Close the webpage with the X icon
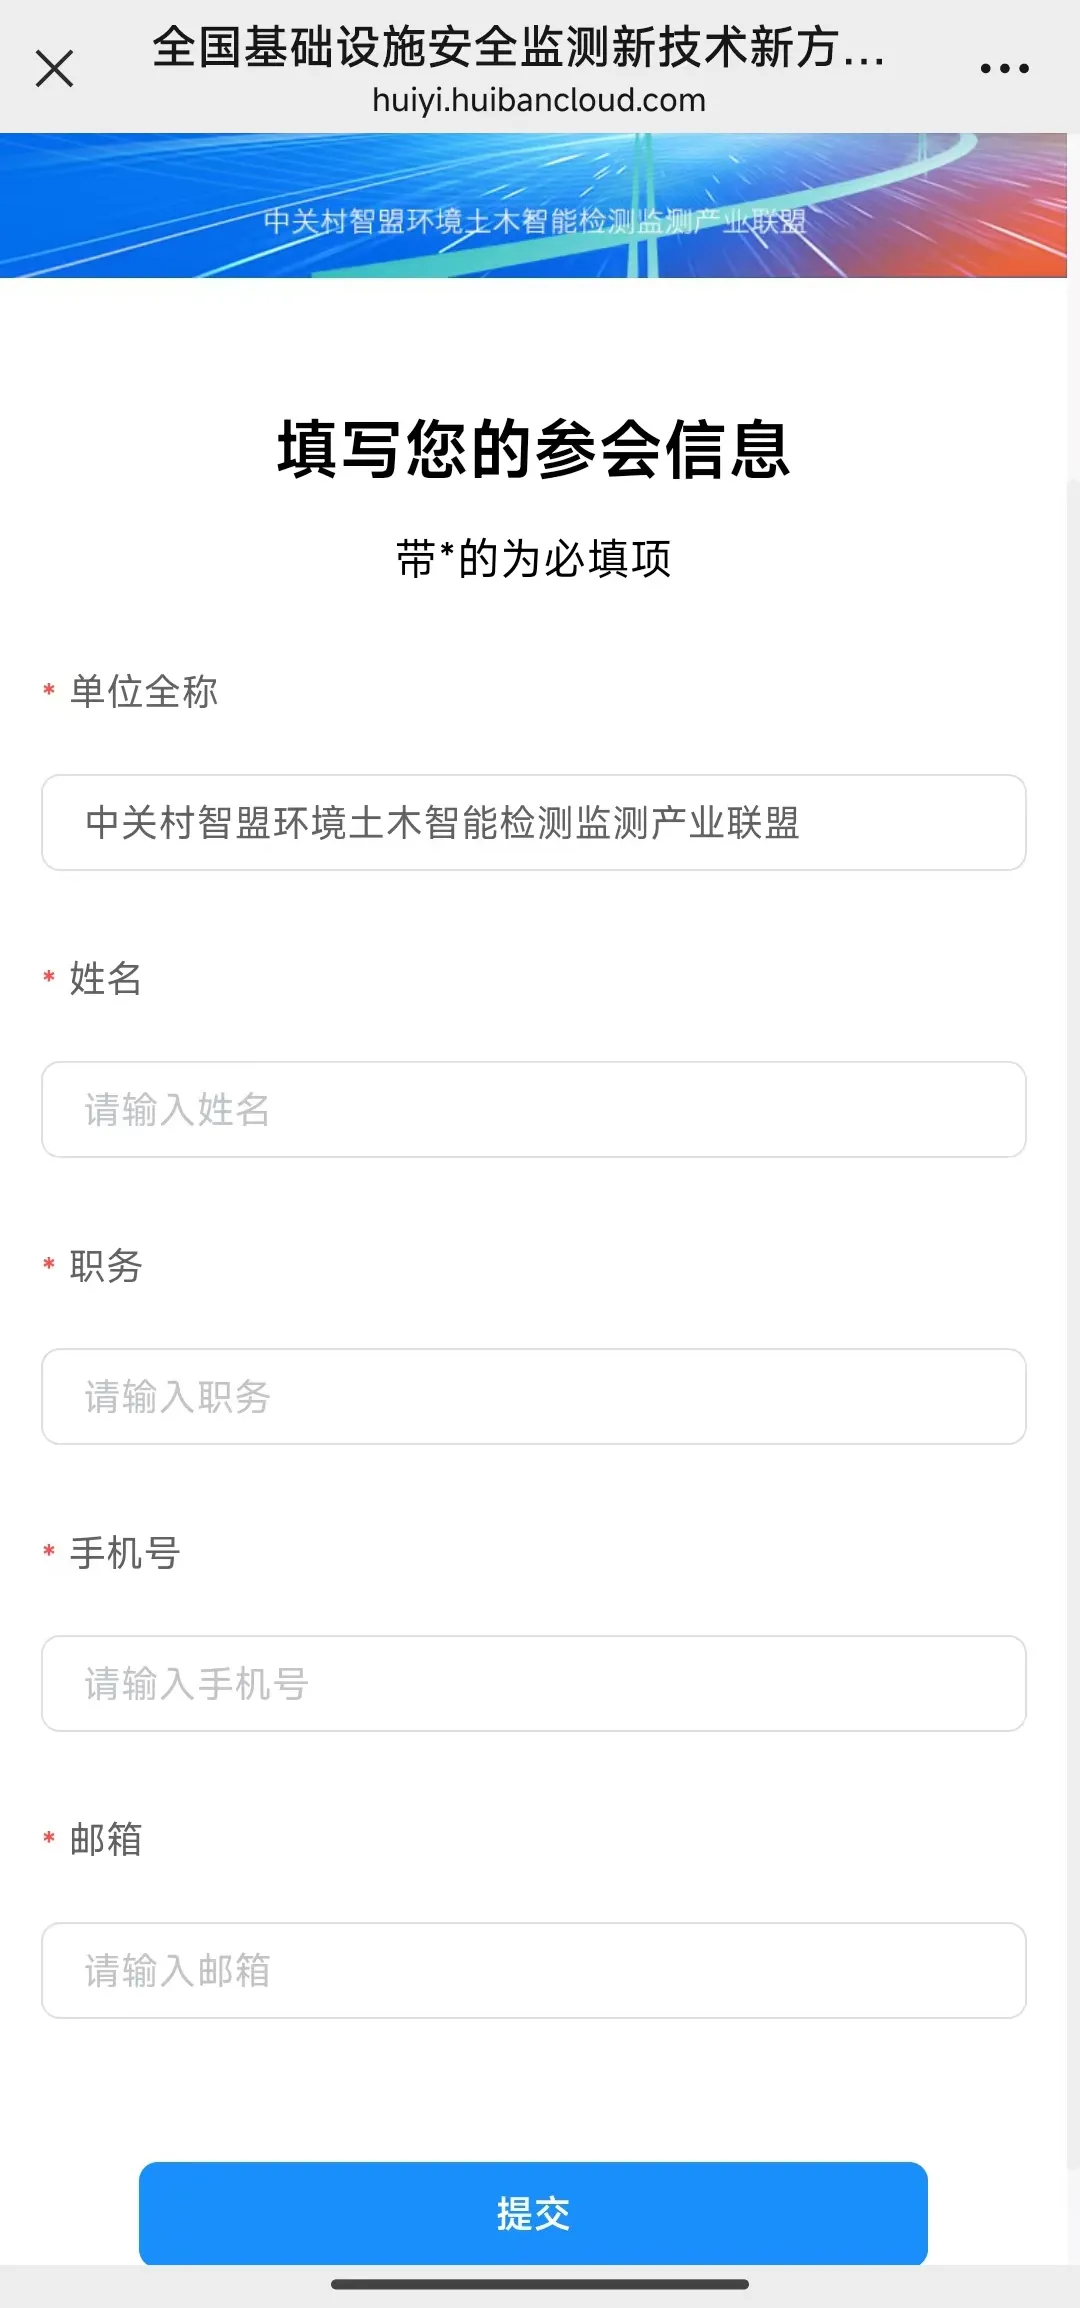 coord(54,69)
